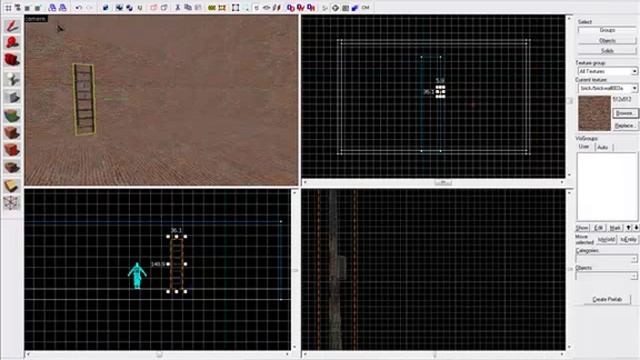Click the Edit Cordon Bounds icon
The width and height of the screenshot is (640, 360).
(222, 7)
